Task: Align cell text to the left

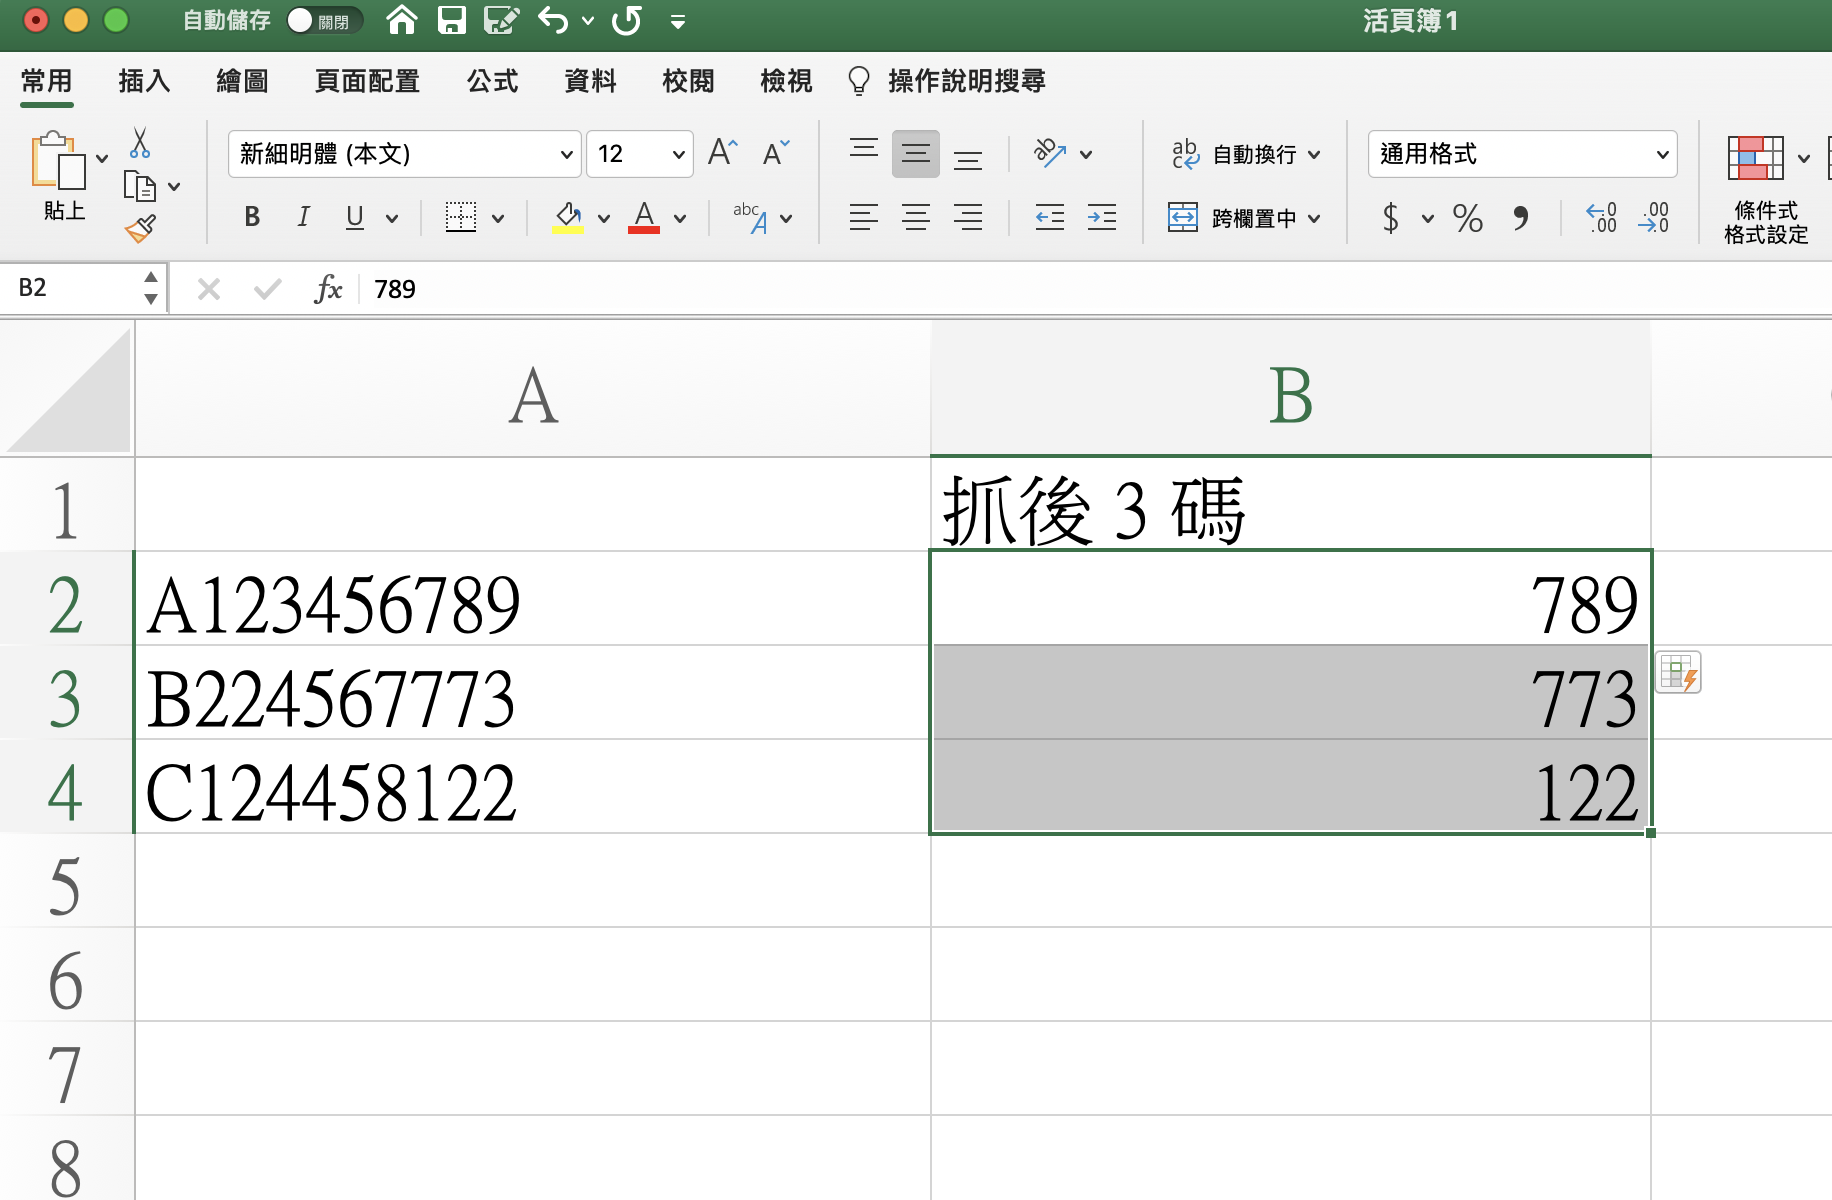Action: pos(864,217)
